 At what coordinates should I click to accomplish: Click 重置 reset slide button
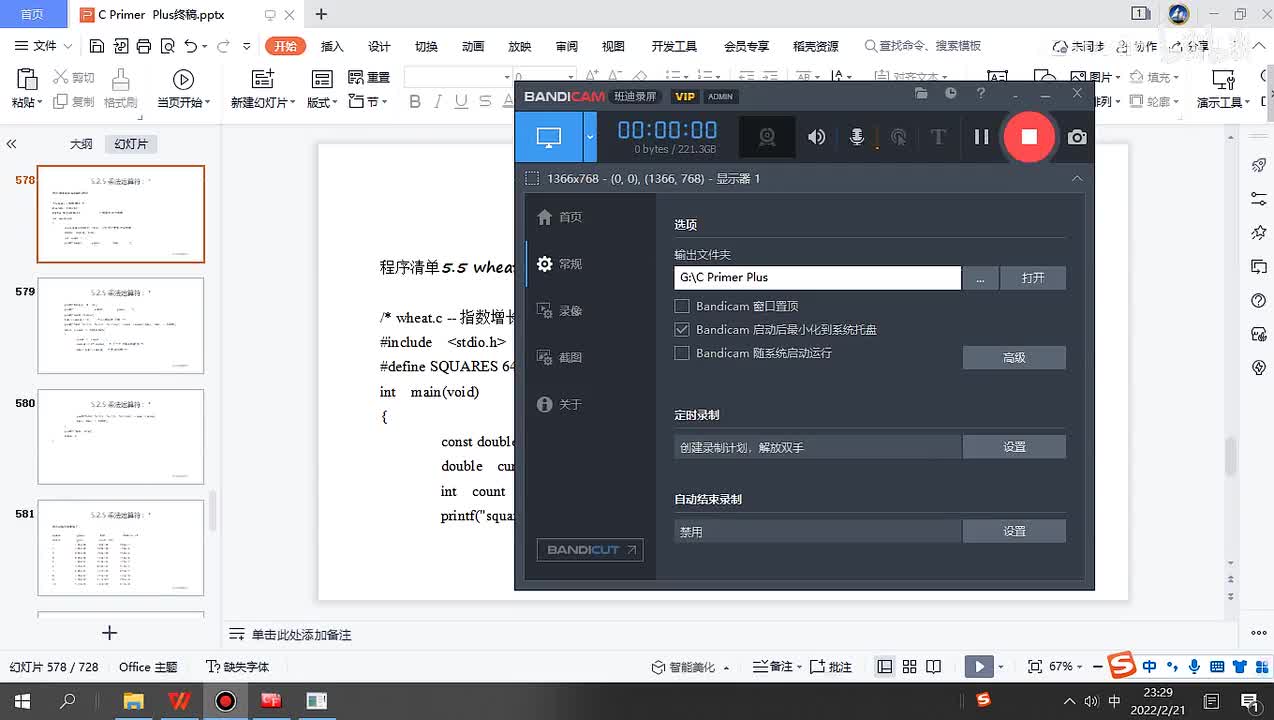369,78
